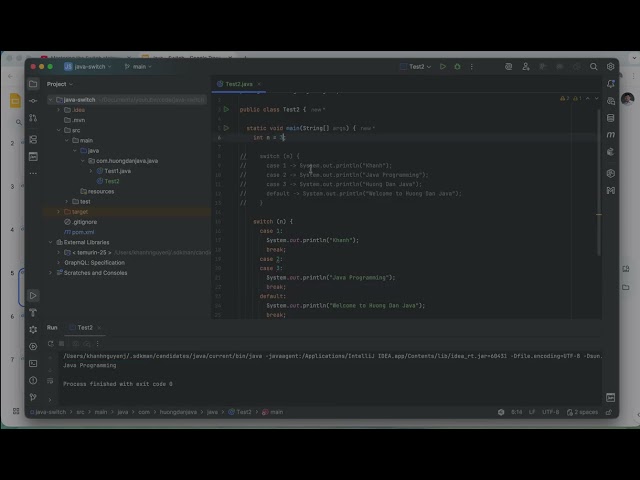640x480 pixels.
Task: Collapse the java-switch project root
Action: click(51, 100)
